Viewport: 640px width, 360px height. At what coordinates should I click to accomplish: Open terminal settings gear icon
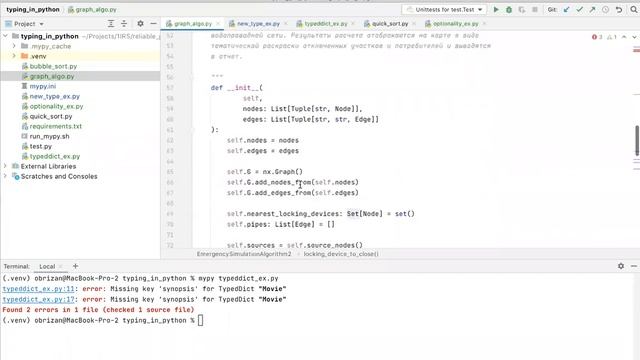(621, 266)
